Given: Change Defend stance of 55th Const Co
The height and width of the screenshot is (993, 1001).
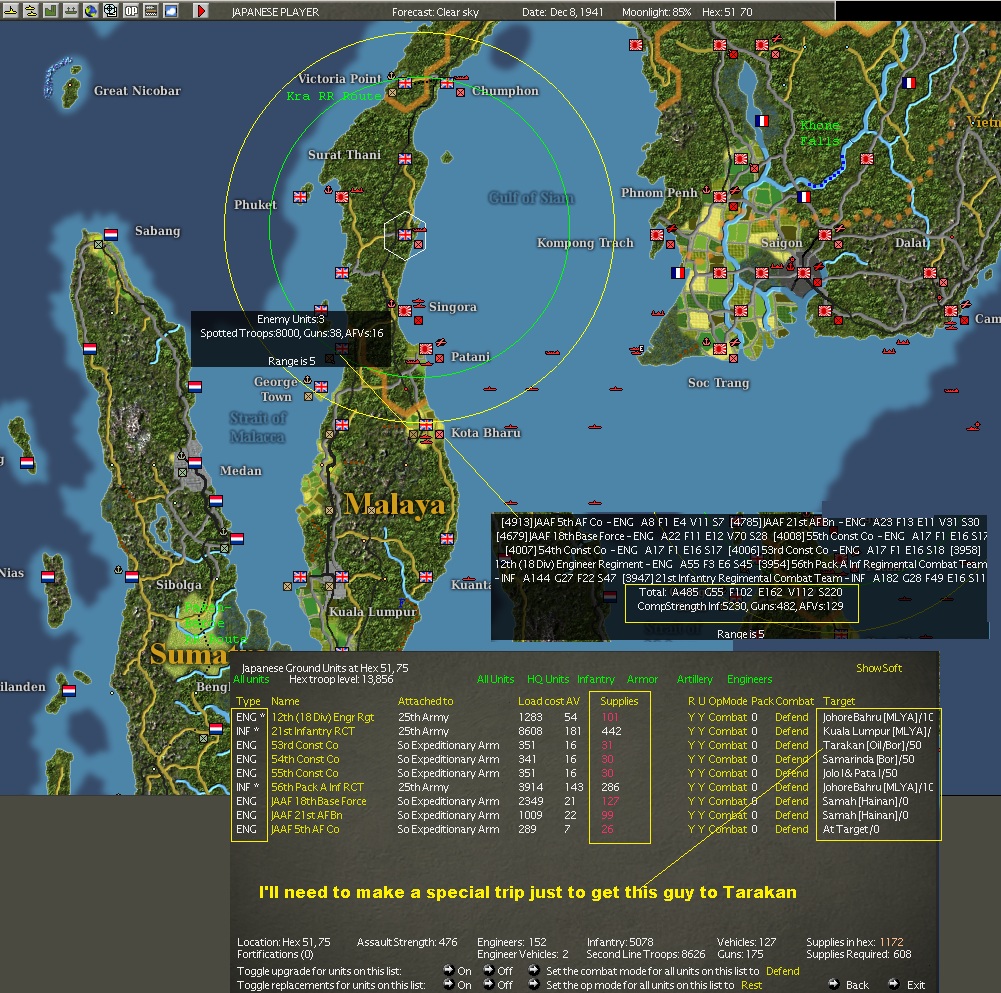Looking at the screenshot, I should [x=792, y=773].
